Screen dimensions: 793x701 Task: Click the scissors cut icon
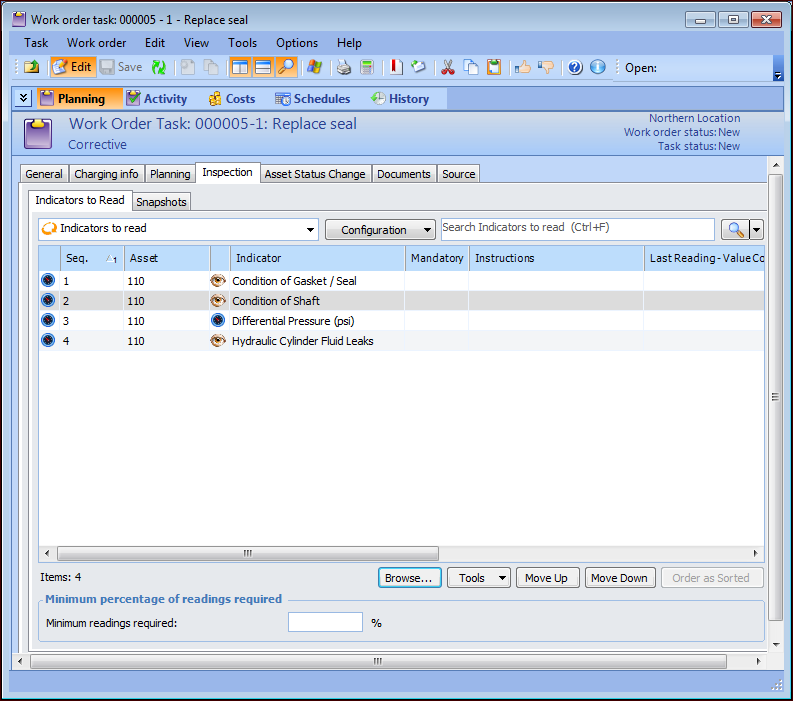coord(447,67)
